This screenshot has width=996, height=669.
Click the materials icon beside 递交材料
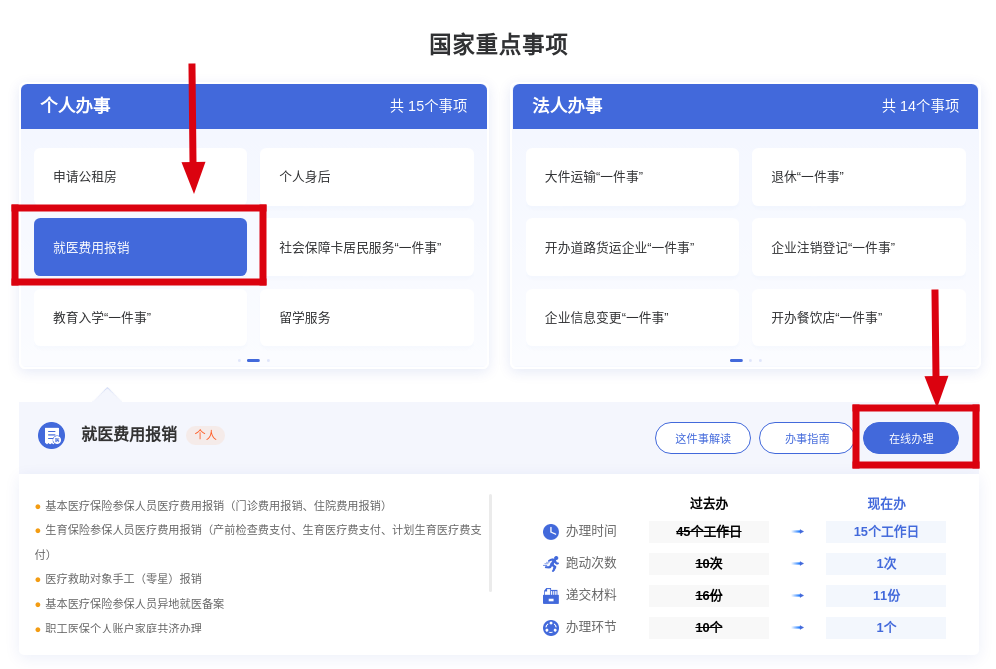pos(551,596)
